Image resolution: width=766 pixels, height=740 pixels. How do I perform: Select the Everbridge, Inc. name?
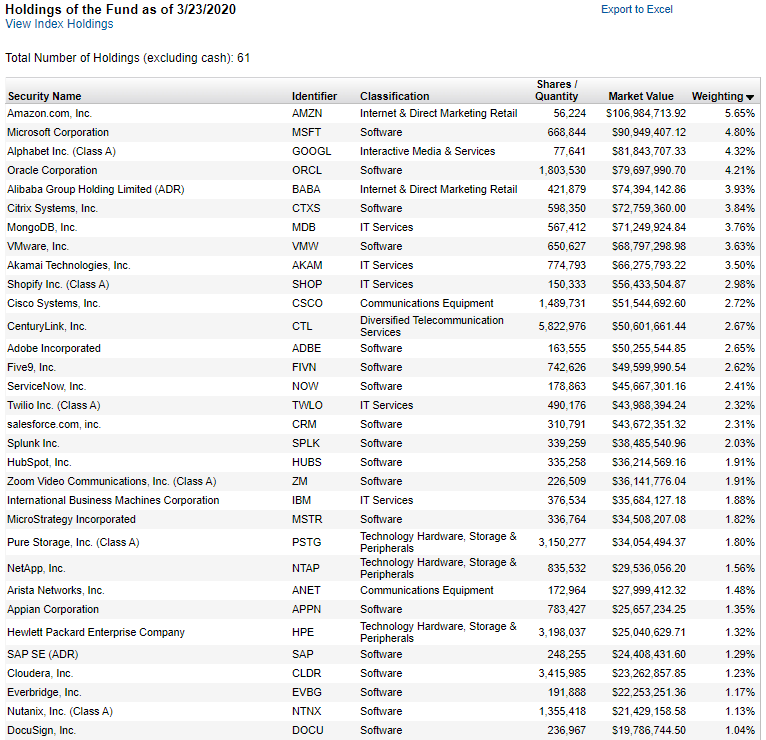(x=44, y=693)
